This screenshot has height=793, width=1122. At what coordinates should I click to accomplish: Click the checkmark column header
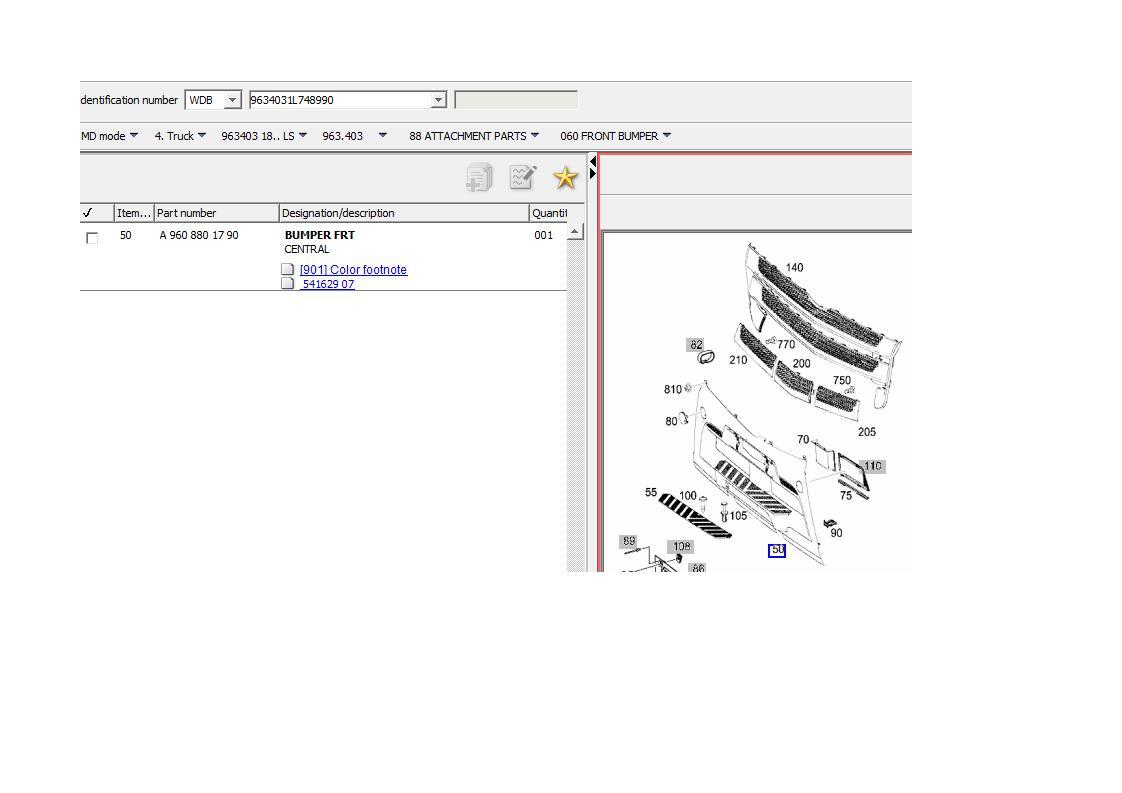[89, 213]
